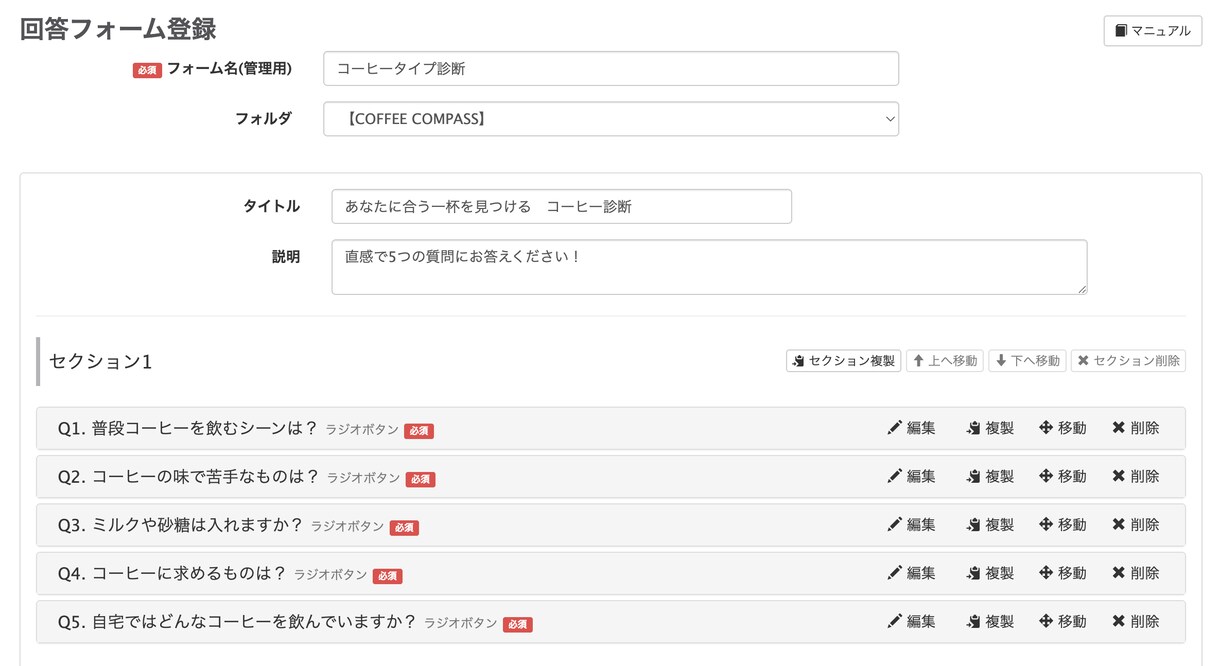1220x666 pixels.
Task: Edit Q3 with the 編集 icon
Action: click(x=911, y=524)
